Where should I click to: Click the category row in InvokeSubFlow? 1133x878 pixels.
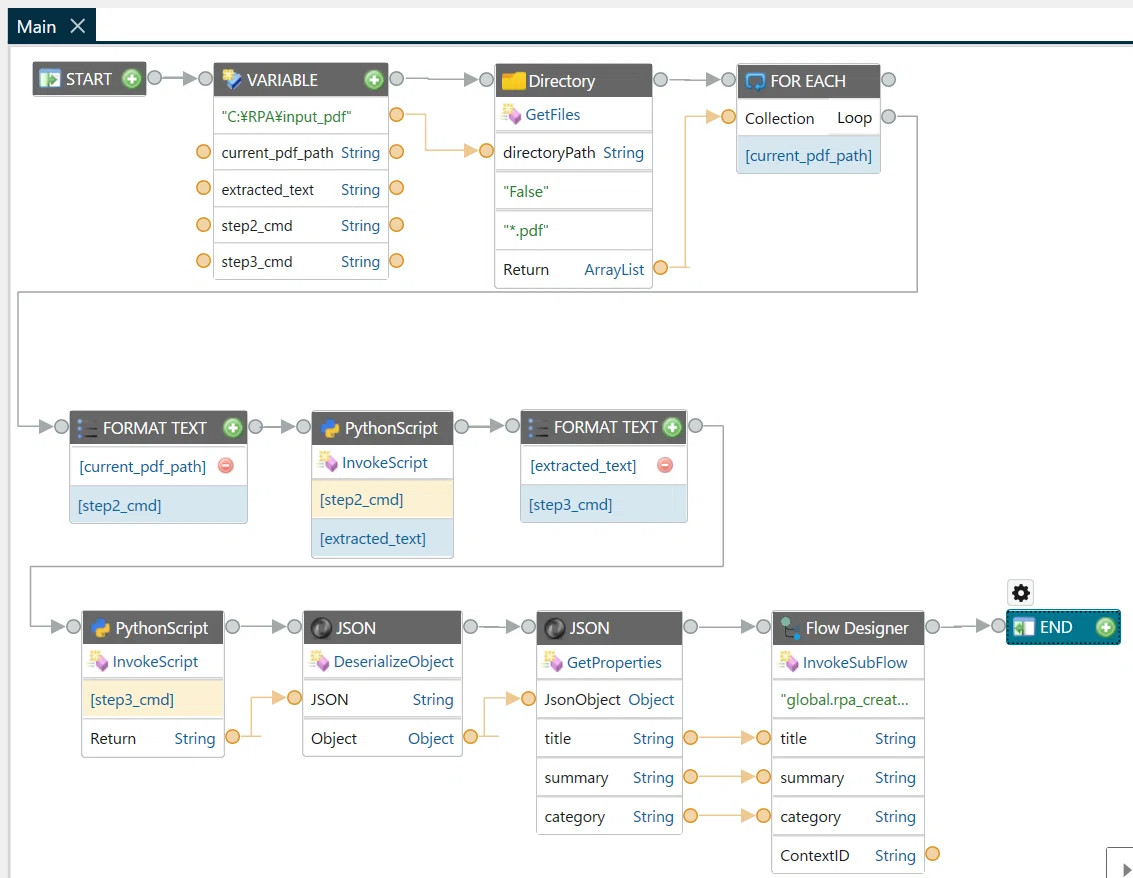coord(848,817)
